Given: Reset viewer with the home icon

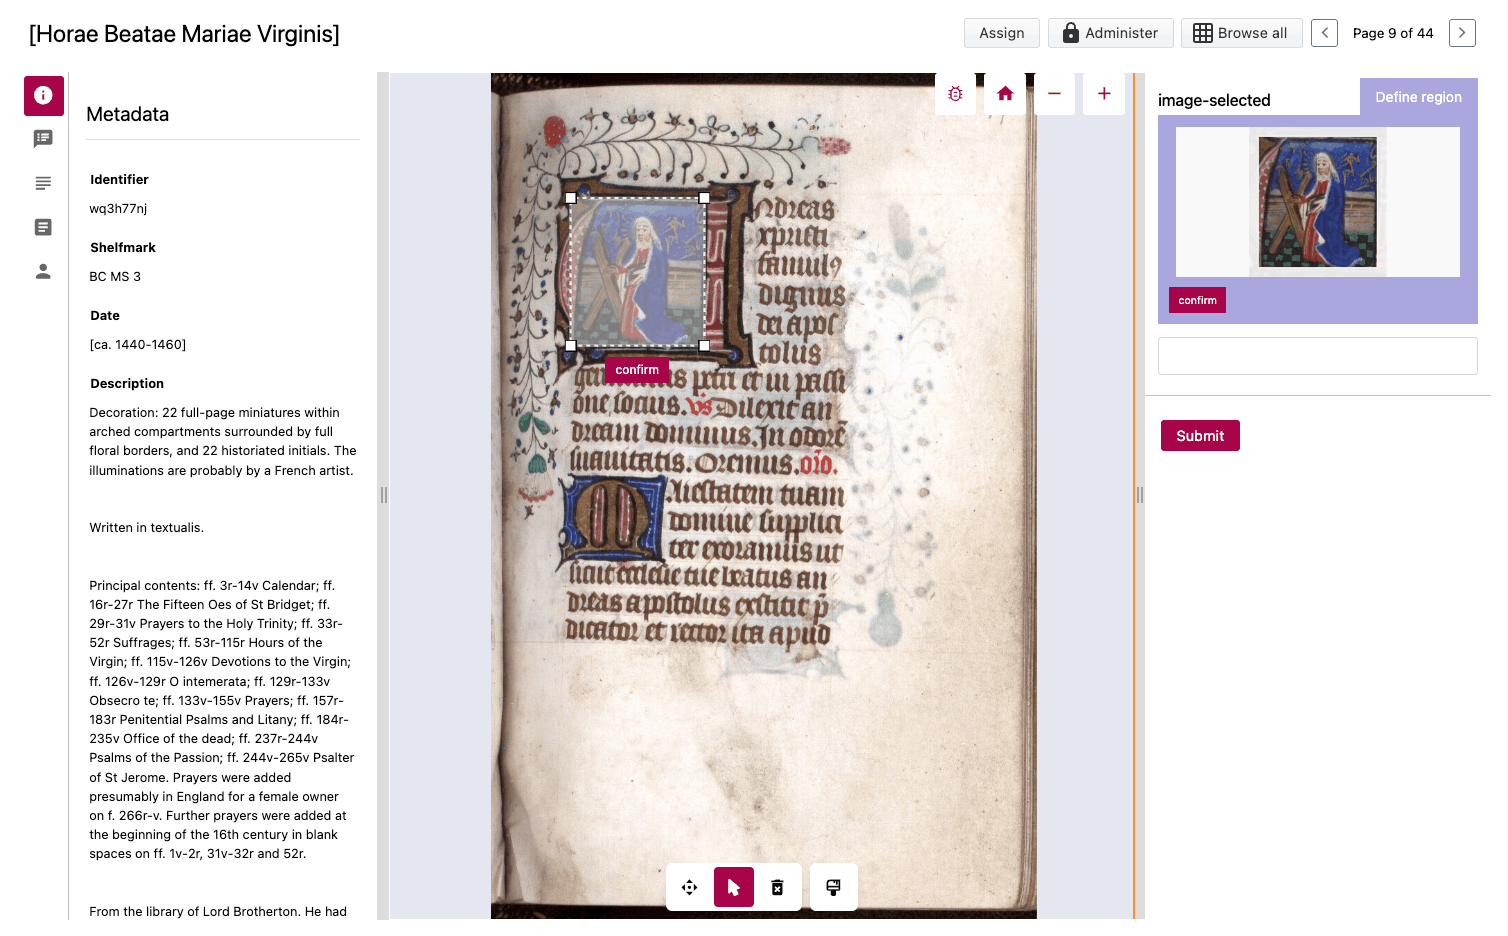Looking at the screenshot, I should click(x=1005, y=94).
